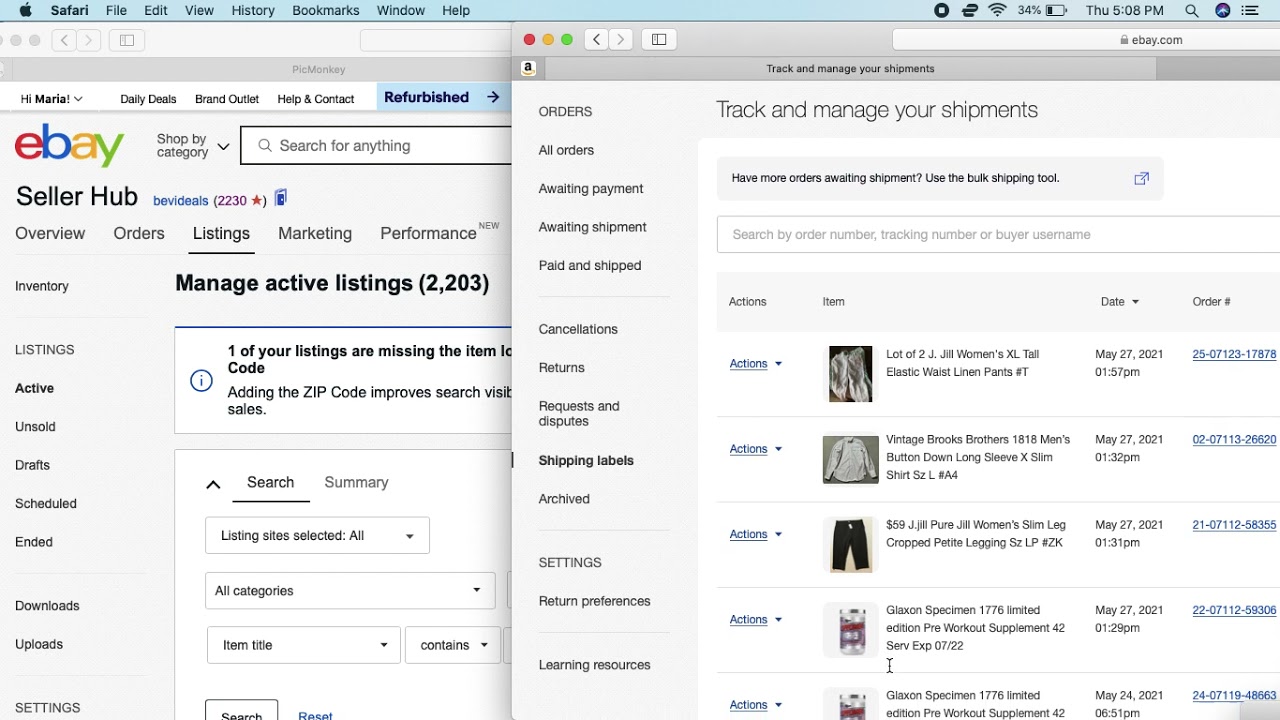This screenshot has width=1280, height=720.
Task: Open order 02-07113-26620 link
Action: click(x=1234, y=439)
